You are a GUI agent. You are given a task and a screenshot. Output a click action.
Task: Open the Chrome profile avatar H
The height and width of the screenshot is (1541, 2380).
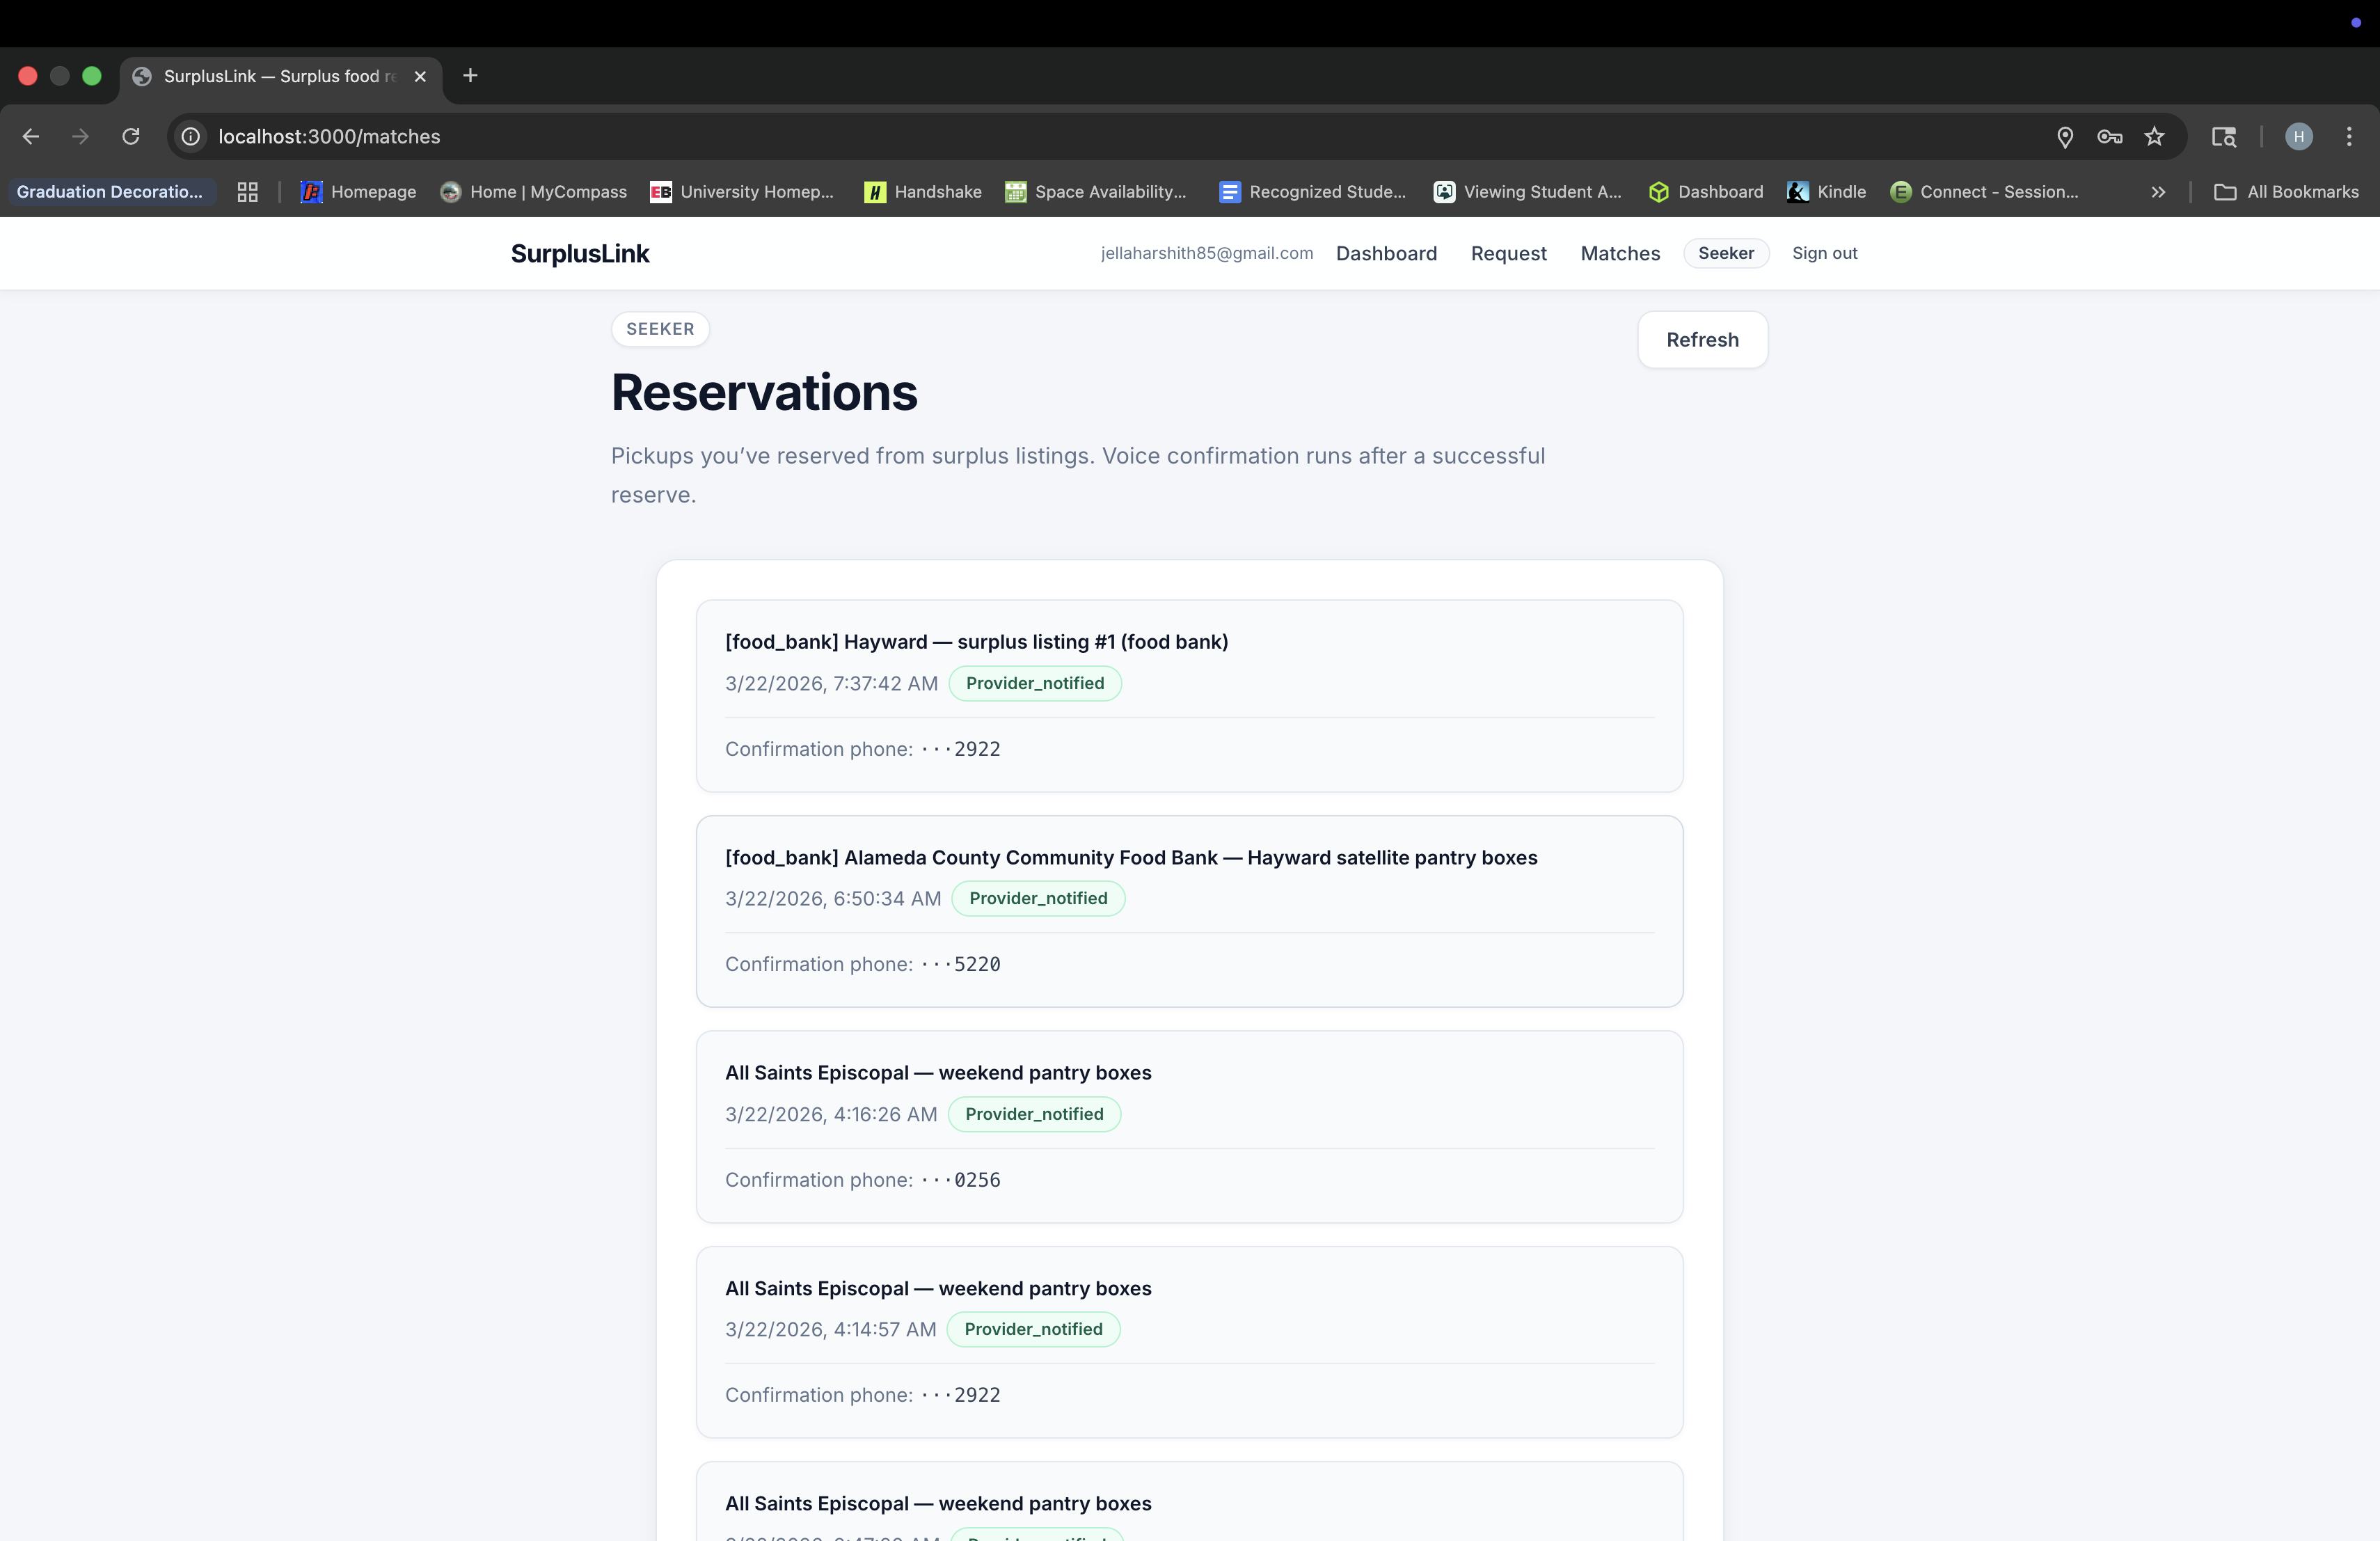point(2298,136)
